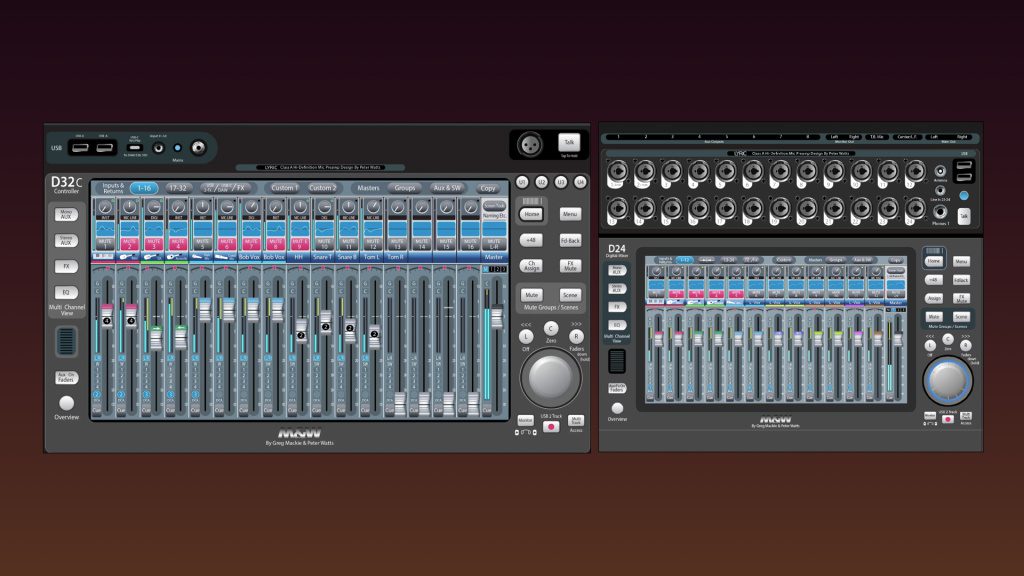Toggle MUTE 5 on D32C channel 5
The width and height of the screenshot is (1024, 576).
click(202, 244)
